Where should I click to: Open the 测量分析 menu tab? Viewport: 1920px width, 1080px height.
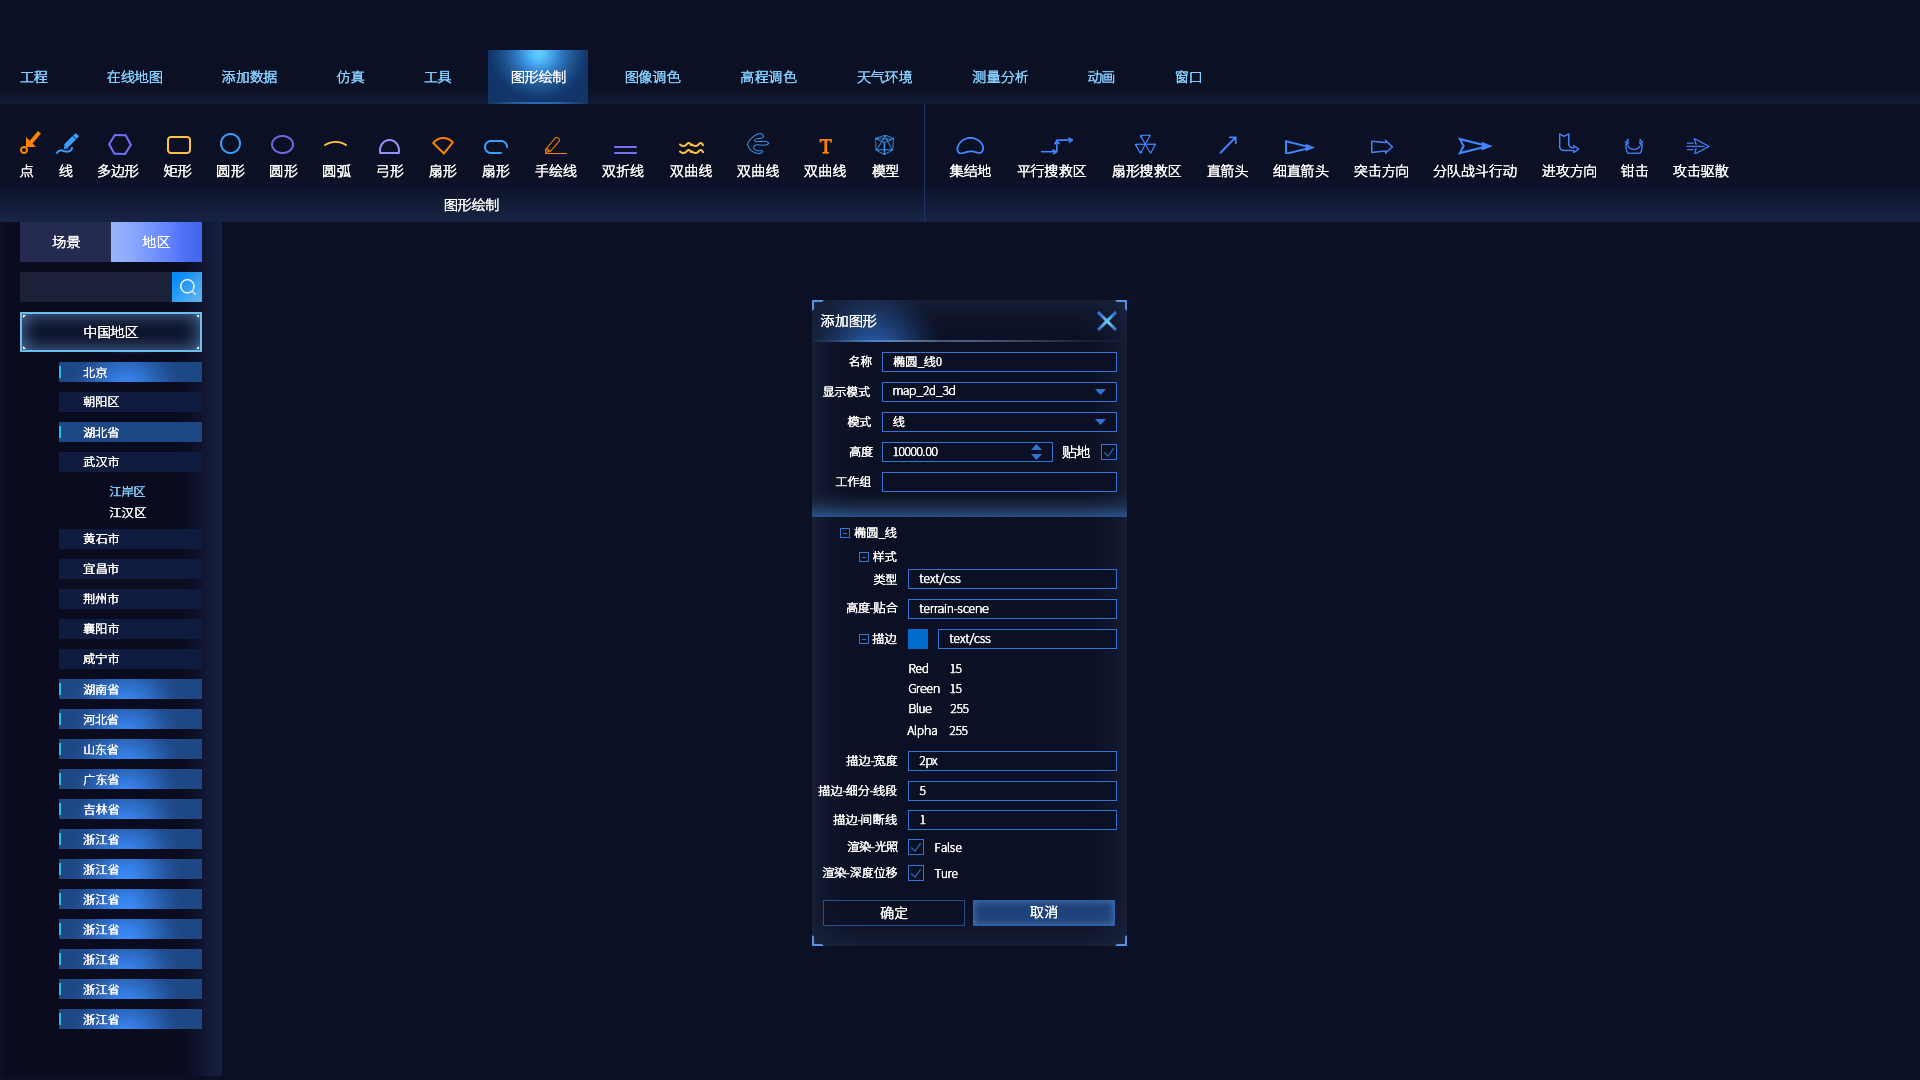pos(1000,77)
